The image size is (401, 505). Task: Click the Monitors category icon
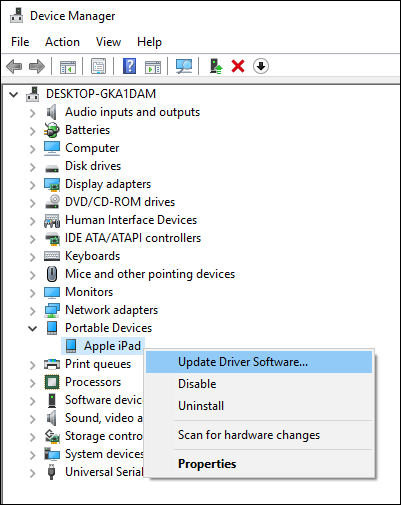point(52,292)
